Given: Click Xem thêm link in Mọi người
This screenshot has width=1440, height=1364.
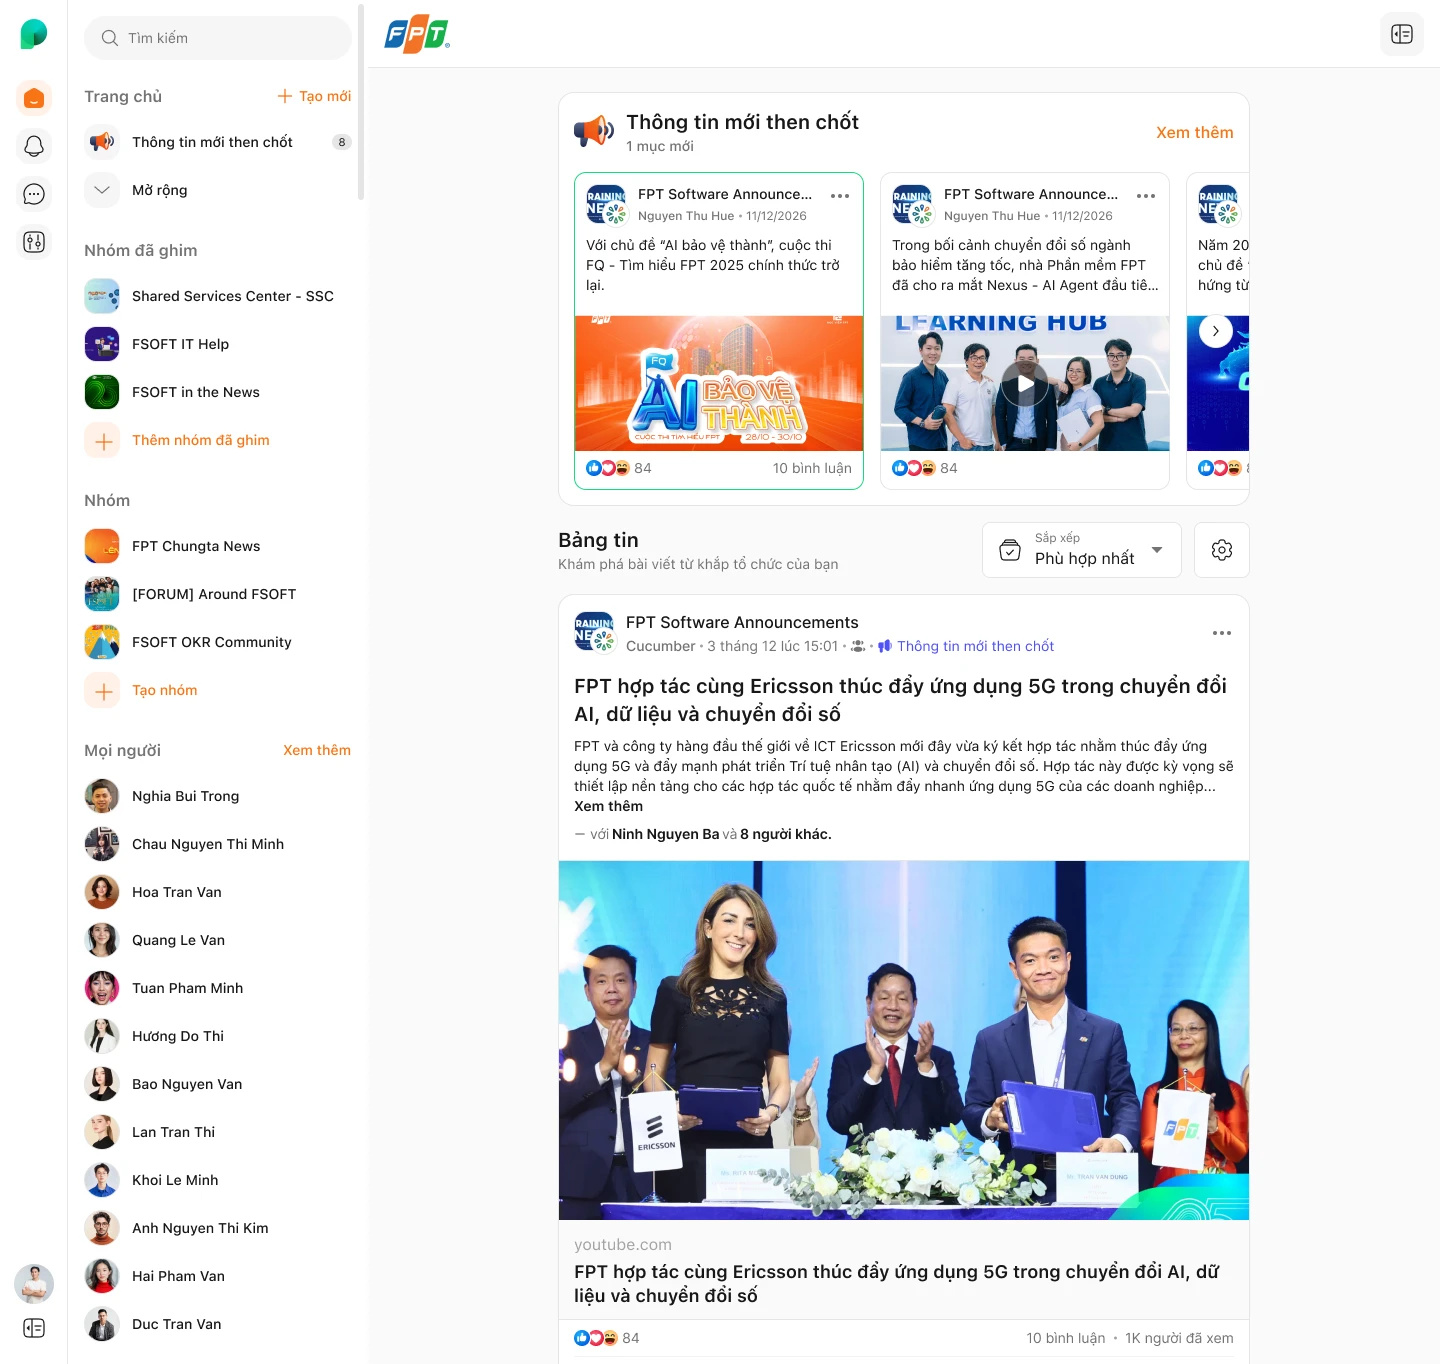Looking at the screenshot, I should click(316, 750).
